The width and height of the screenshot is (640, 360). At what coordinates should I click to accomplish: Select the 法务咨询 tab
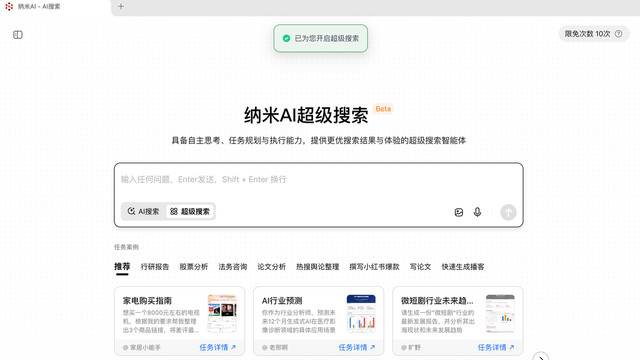233,267
